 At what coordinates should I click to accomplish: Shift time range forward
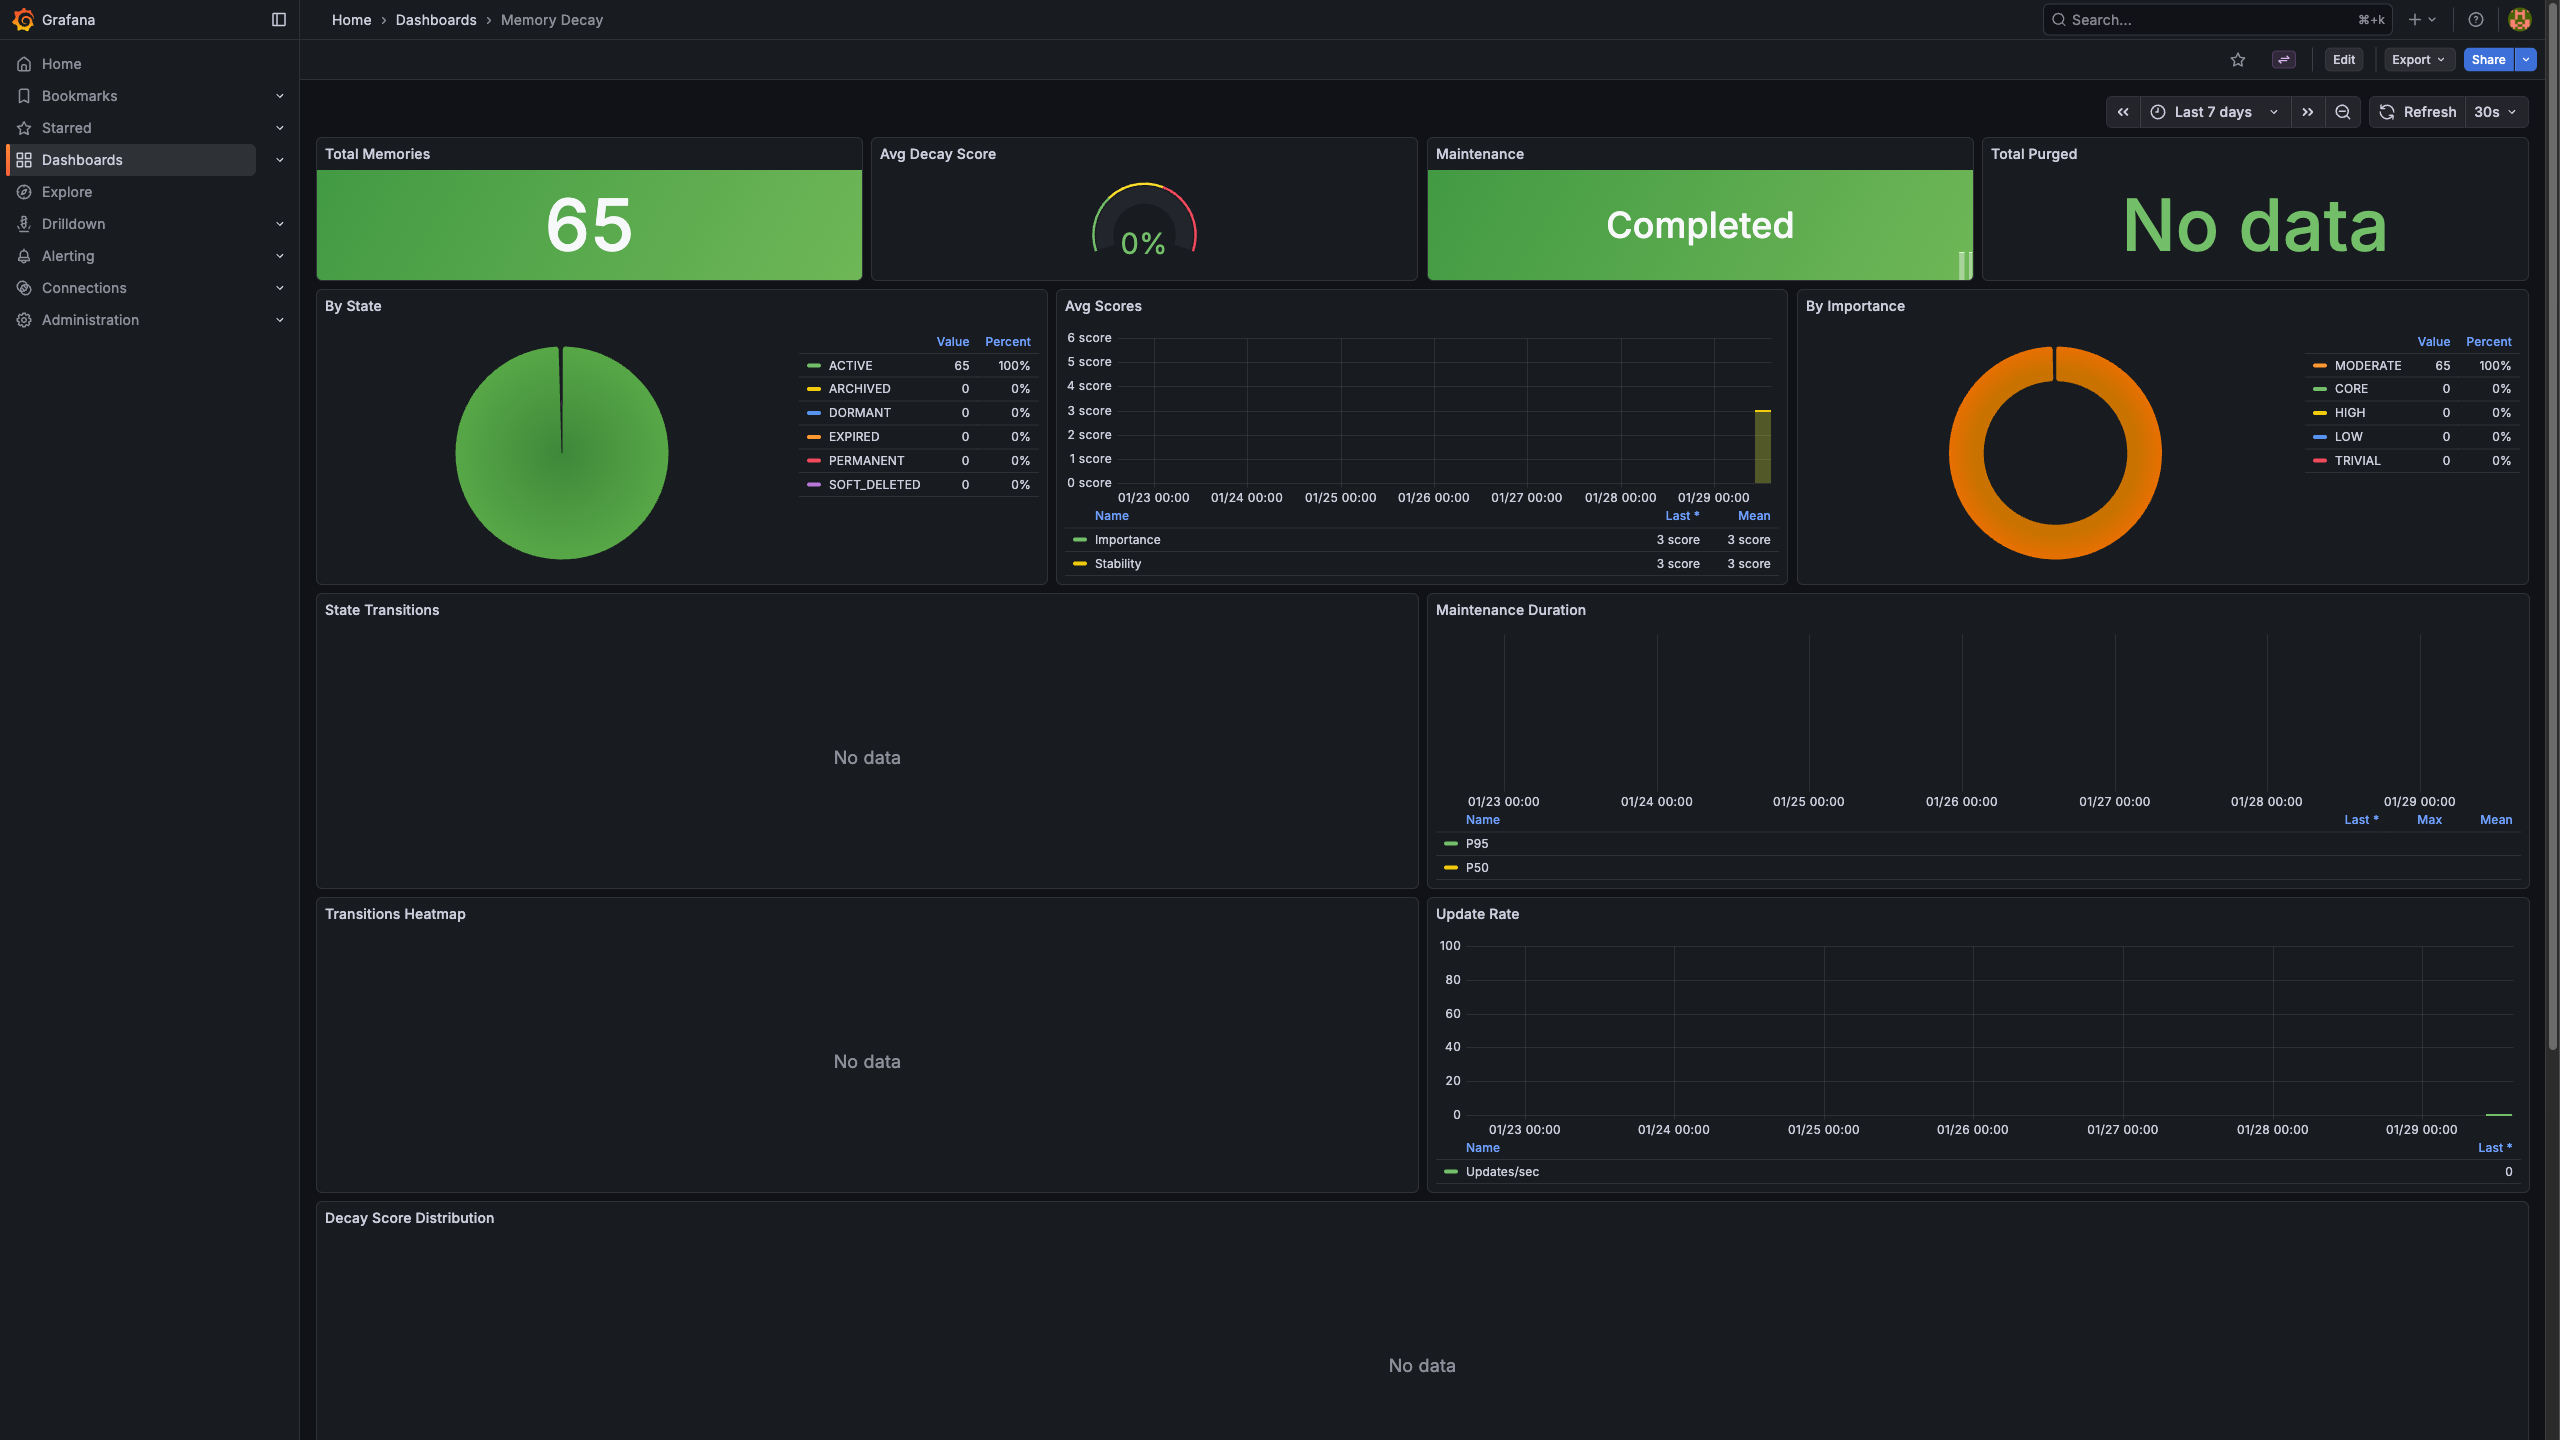coord(2308,112)
